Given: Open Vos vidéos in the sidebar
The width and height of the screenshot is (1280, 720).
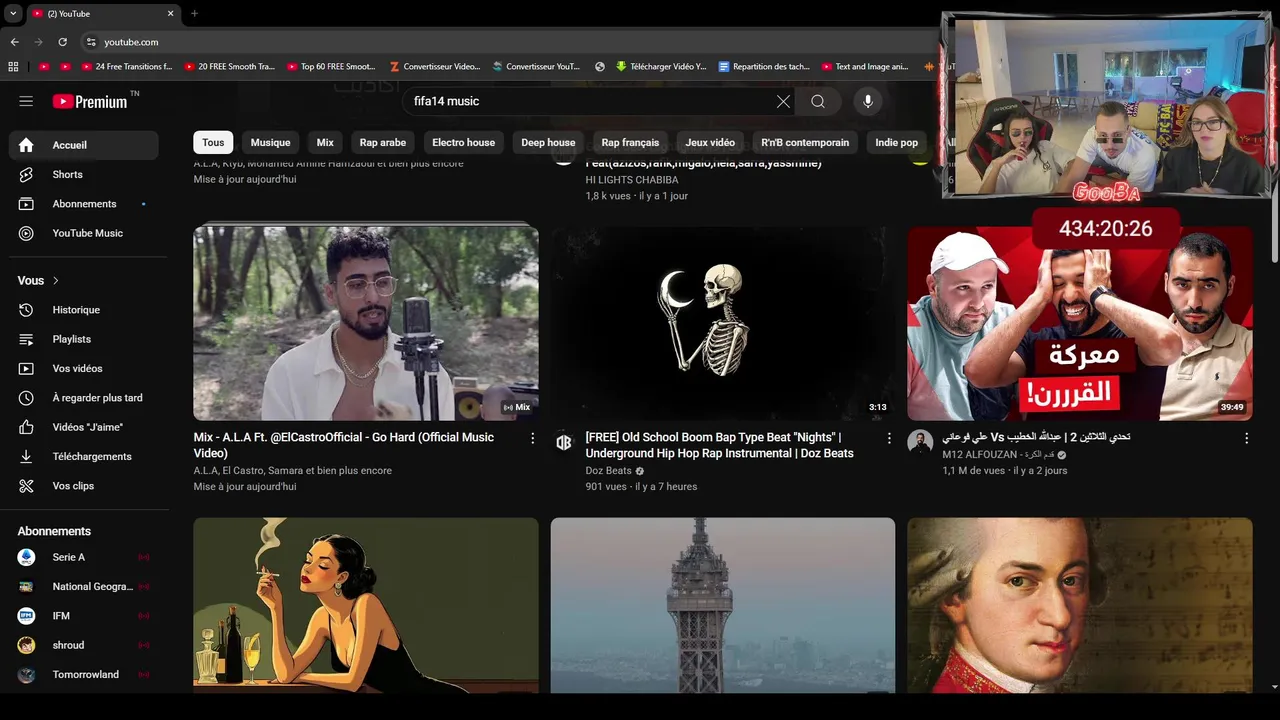Looking at the screenshot, I should coord(84,368).
